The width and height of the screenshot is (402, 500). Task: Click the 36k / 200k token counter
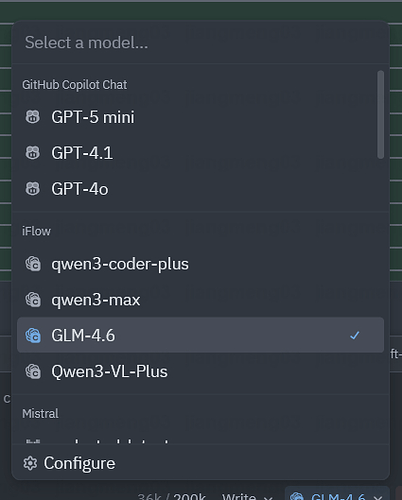click(172, 497)
